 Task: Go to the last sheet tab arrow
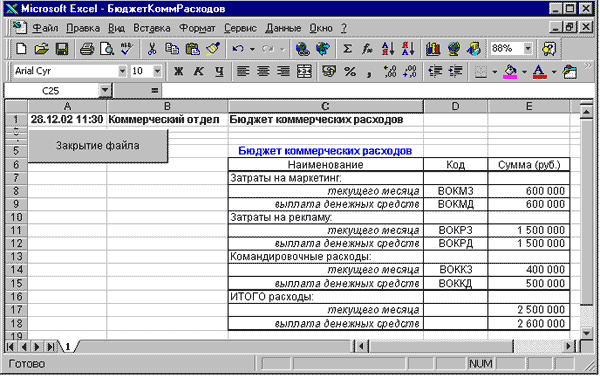coord(50,347)
